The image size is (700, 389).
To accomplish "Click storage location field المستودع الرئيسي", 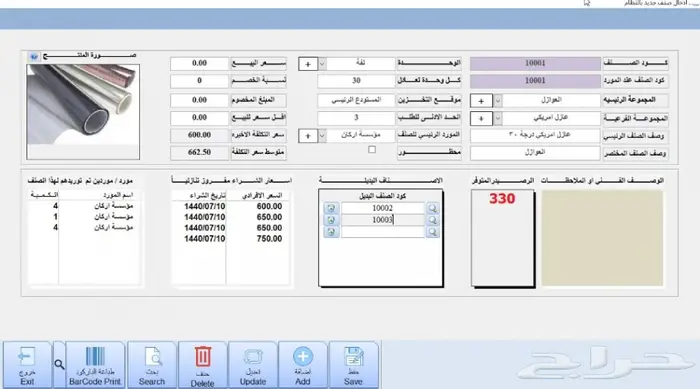I will pyautogui.click(x=356, y=100).
